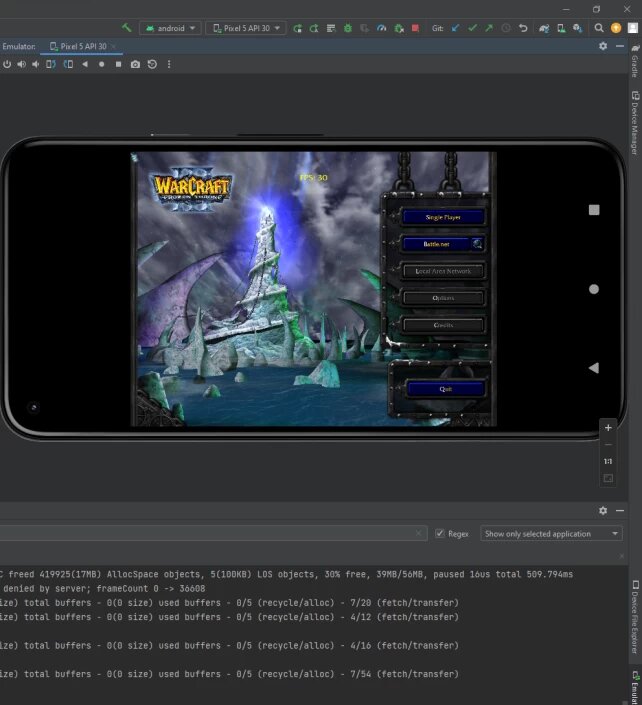The width and height of the screenshot is (642, 705).
Task: Click Git Commit green checkmark
Action: (x=472, y=28)
